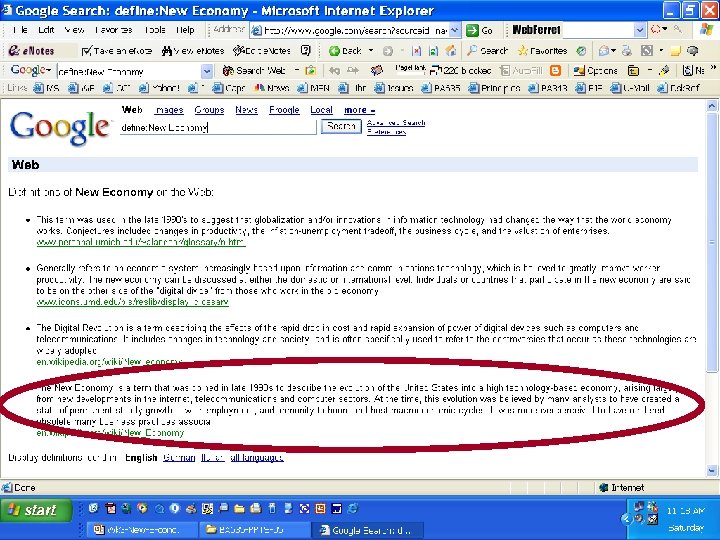Click the History icon next to Favorites
Screen dimensions: 720x540
(581, 51)
